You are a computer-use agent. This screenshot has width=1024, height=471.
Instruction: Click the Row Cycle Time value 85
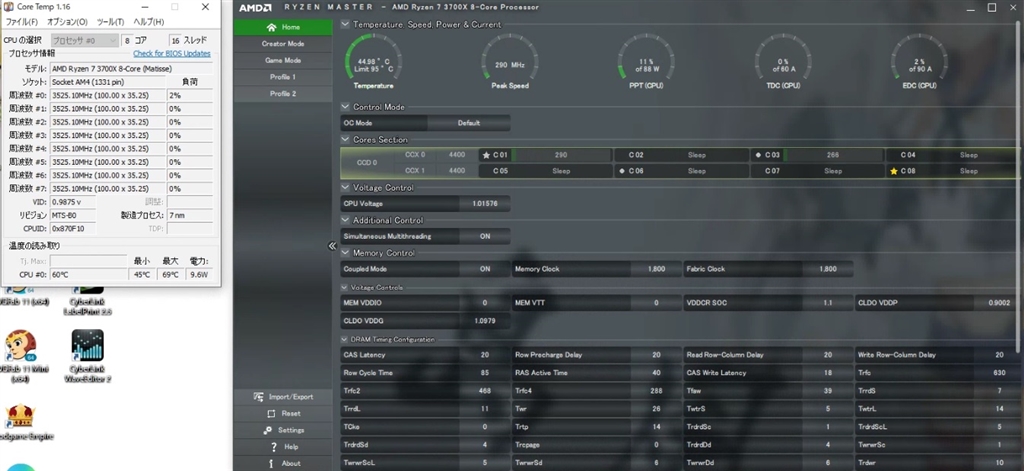click(x=485, y=373)
